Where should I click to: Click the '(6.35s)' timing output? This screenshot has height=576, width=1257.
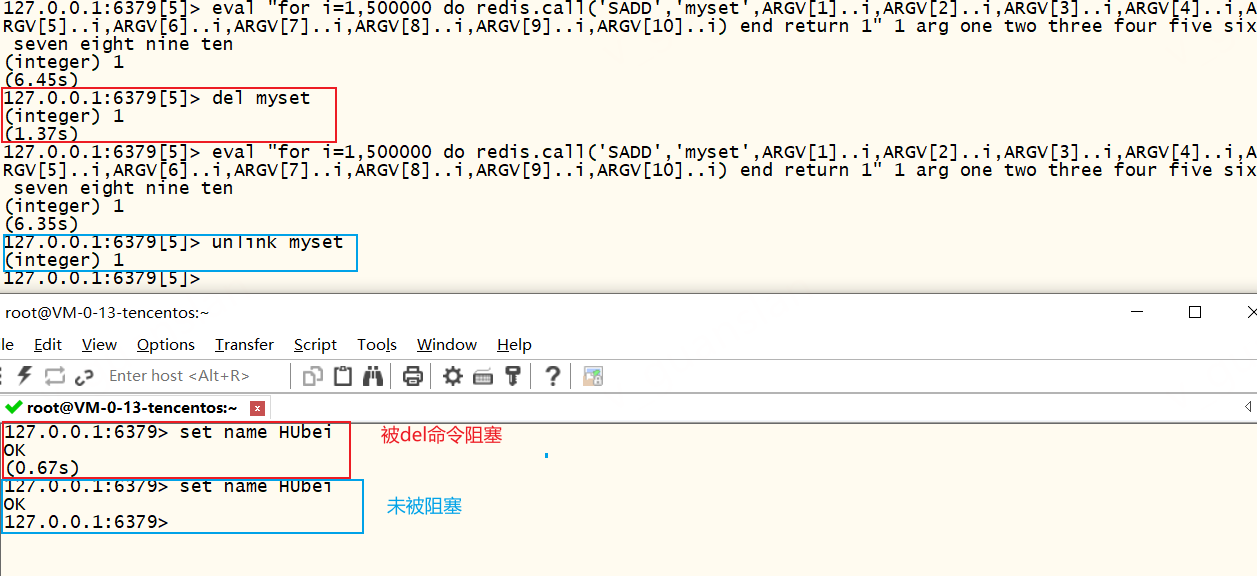coord(42,223)
